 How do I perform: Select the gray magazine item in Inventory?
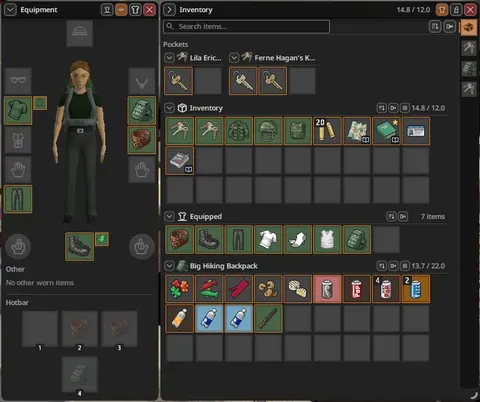(179, 160)
